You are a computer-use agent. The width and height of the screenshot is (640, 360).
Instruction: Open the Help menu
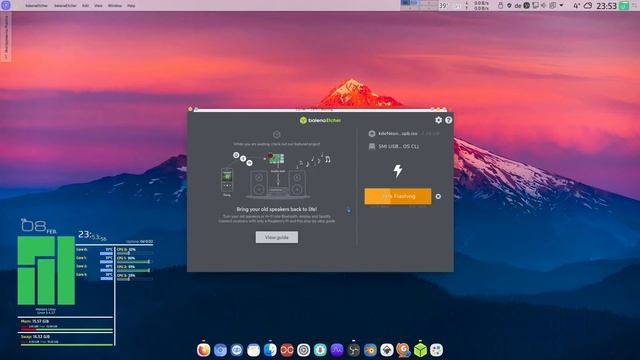pyautogui.click(x=131, y=6)
